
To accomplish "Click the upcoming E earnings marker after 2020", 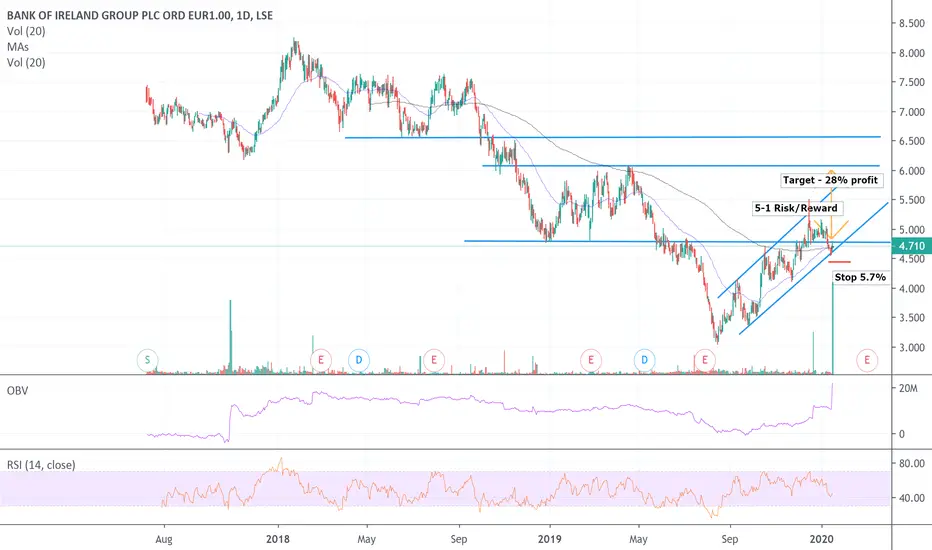I will (867, 360).
